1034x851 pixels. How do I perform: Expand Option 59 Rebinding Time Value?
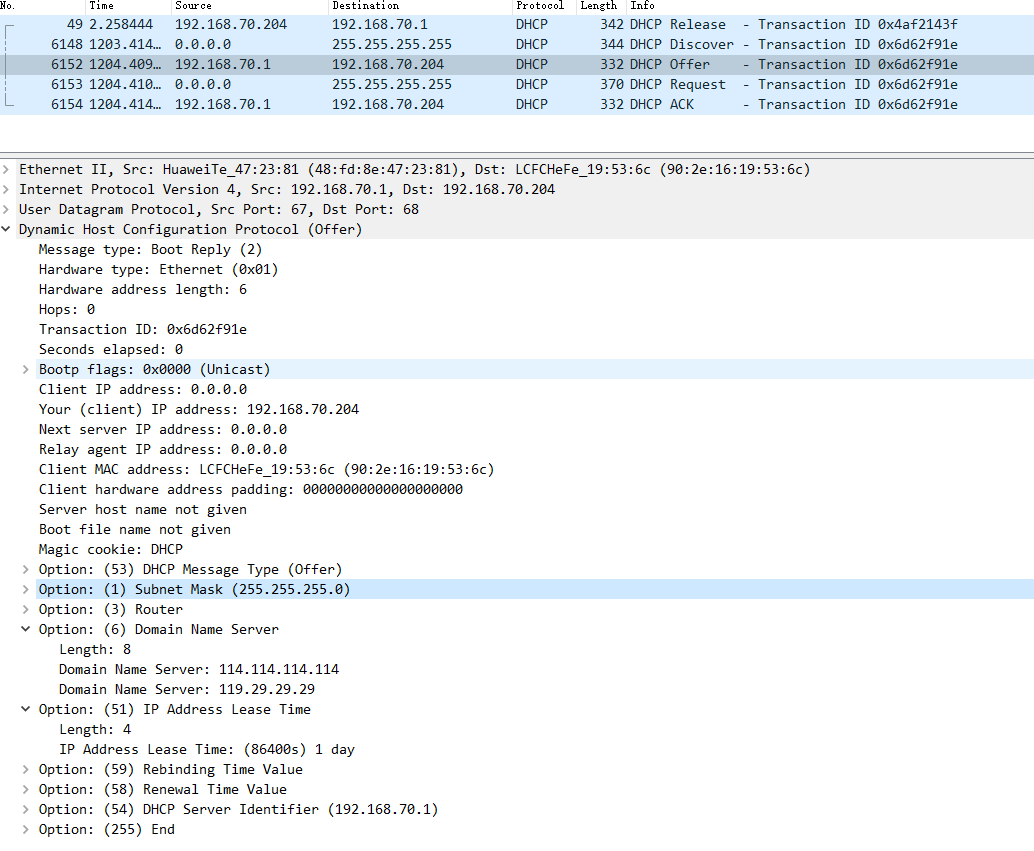tap(27, 770)
